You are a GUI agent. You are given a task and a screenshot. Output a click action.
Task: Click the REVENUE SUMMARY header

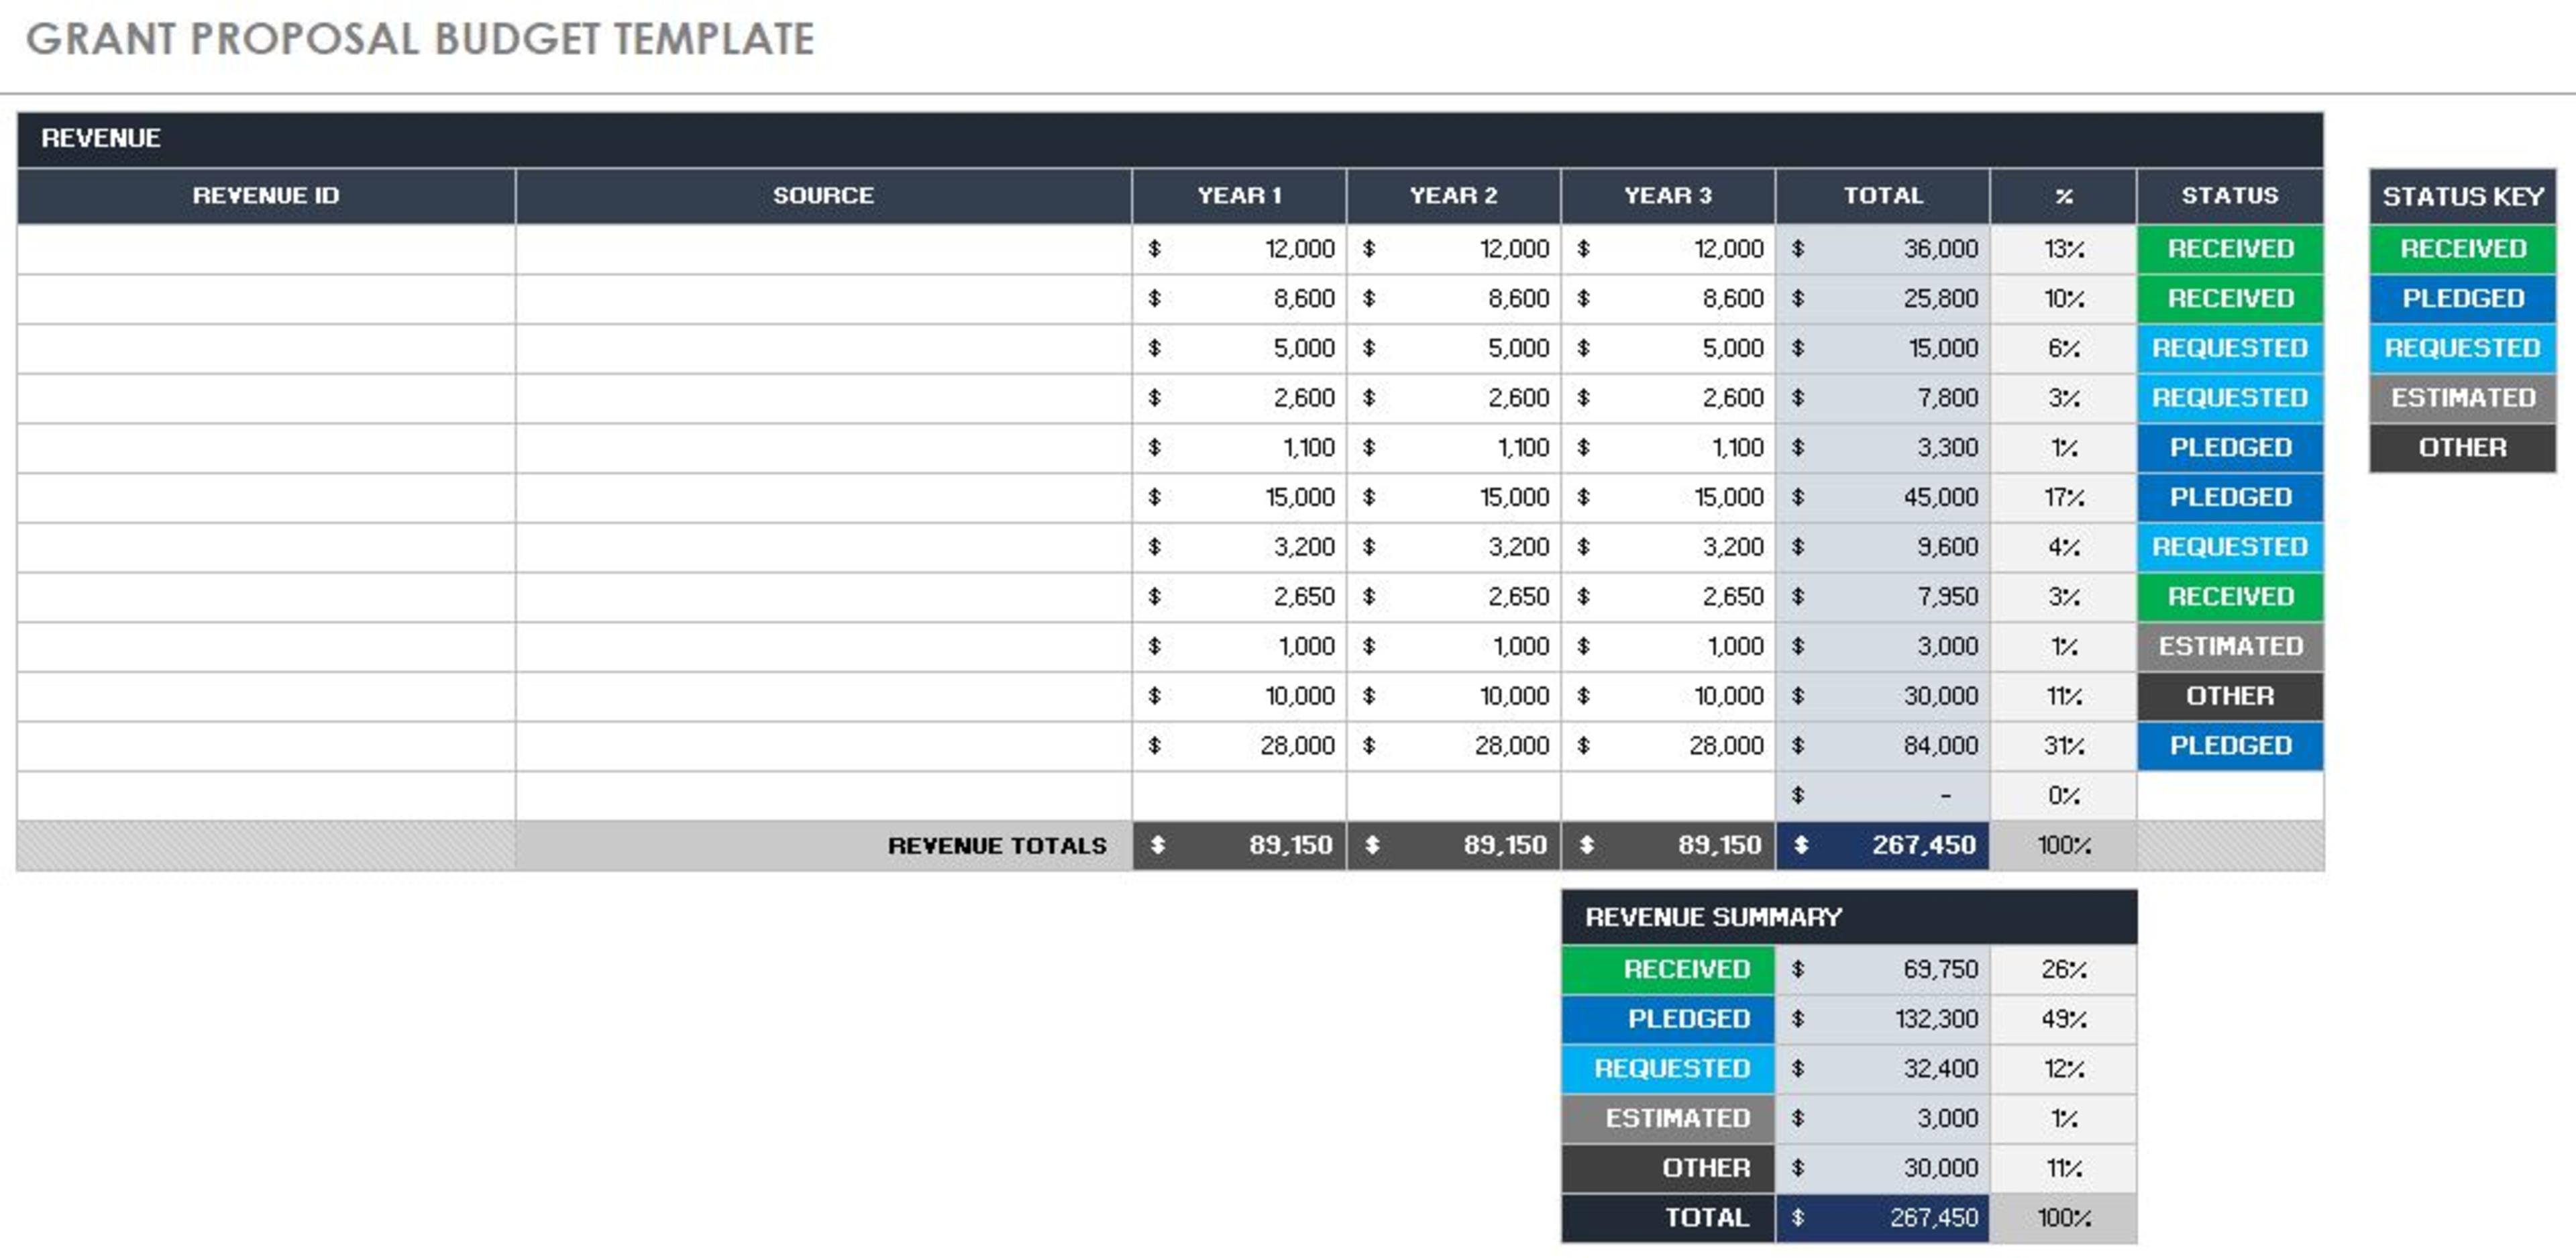(1849, 917)
